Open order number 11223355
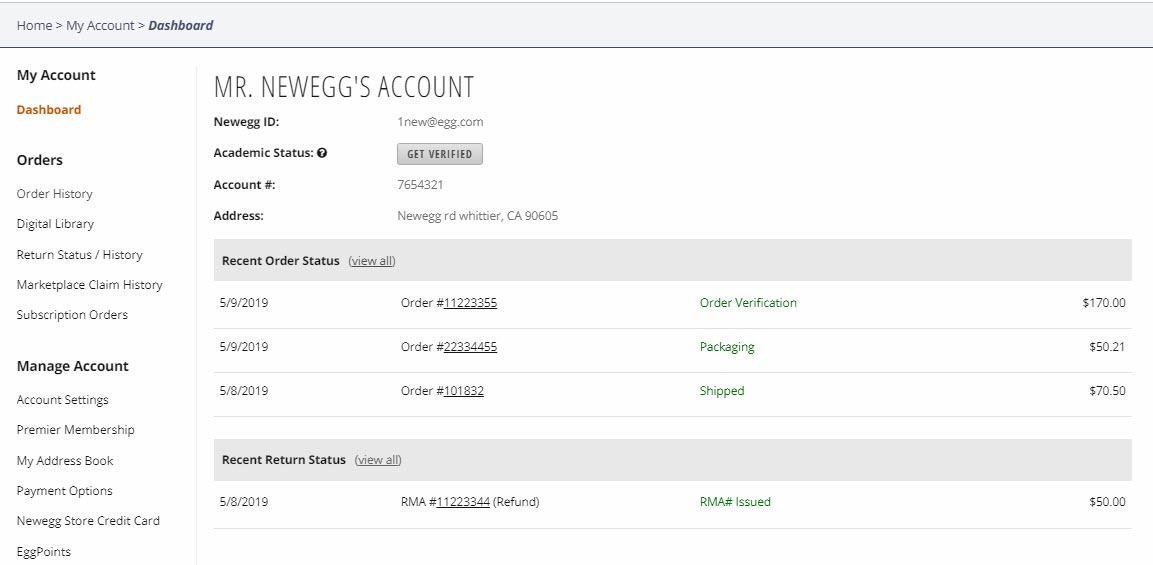 pos(470,302)
